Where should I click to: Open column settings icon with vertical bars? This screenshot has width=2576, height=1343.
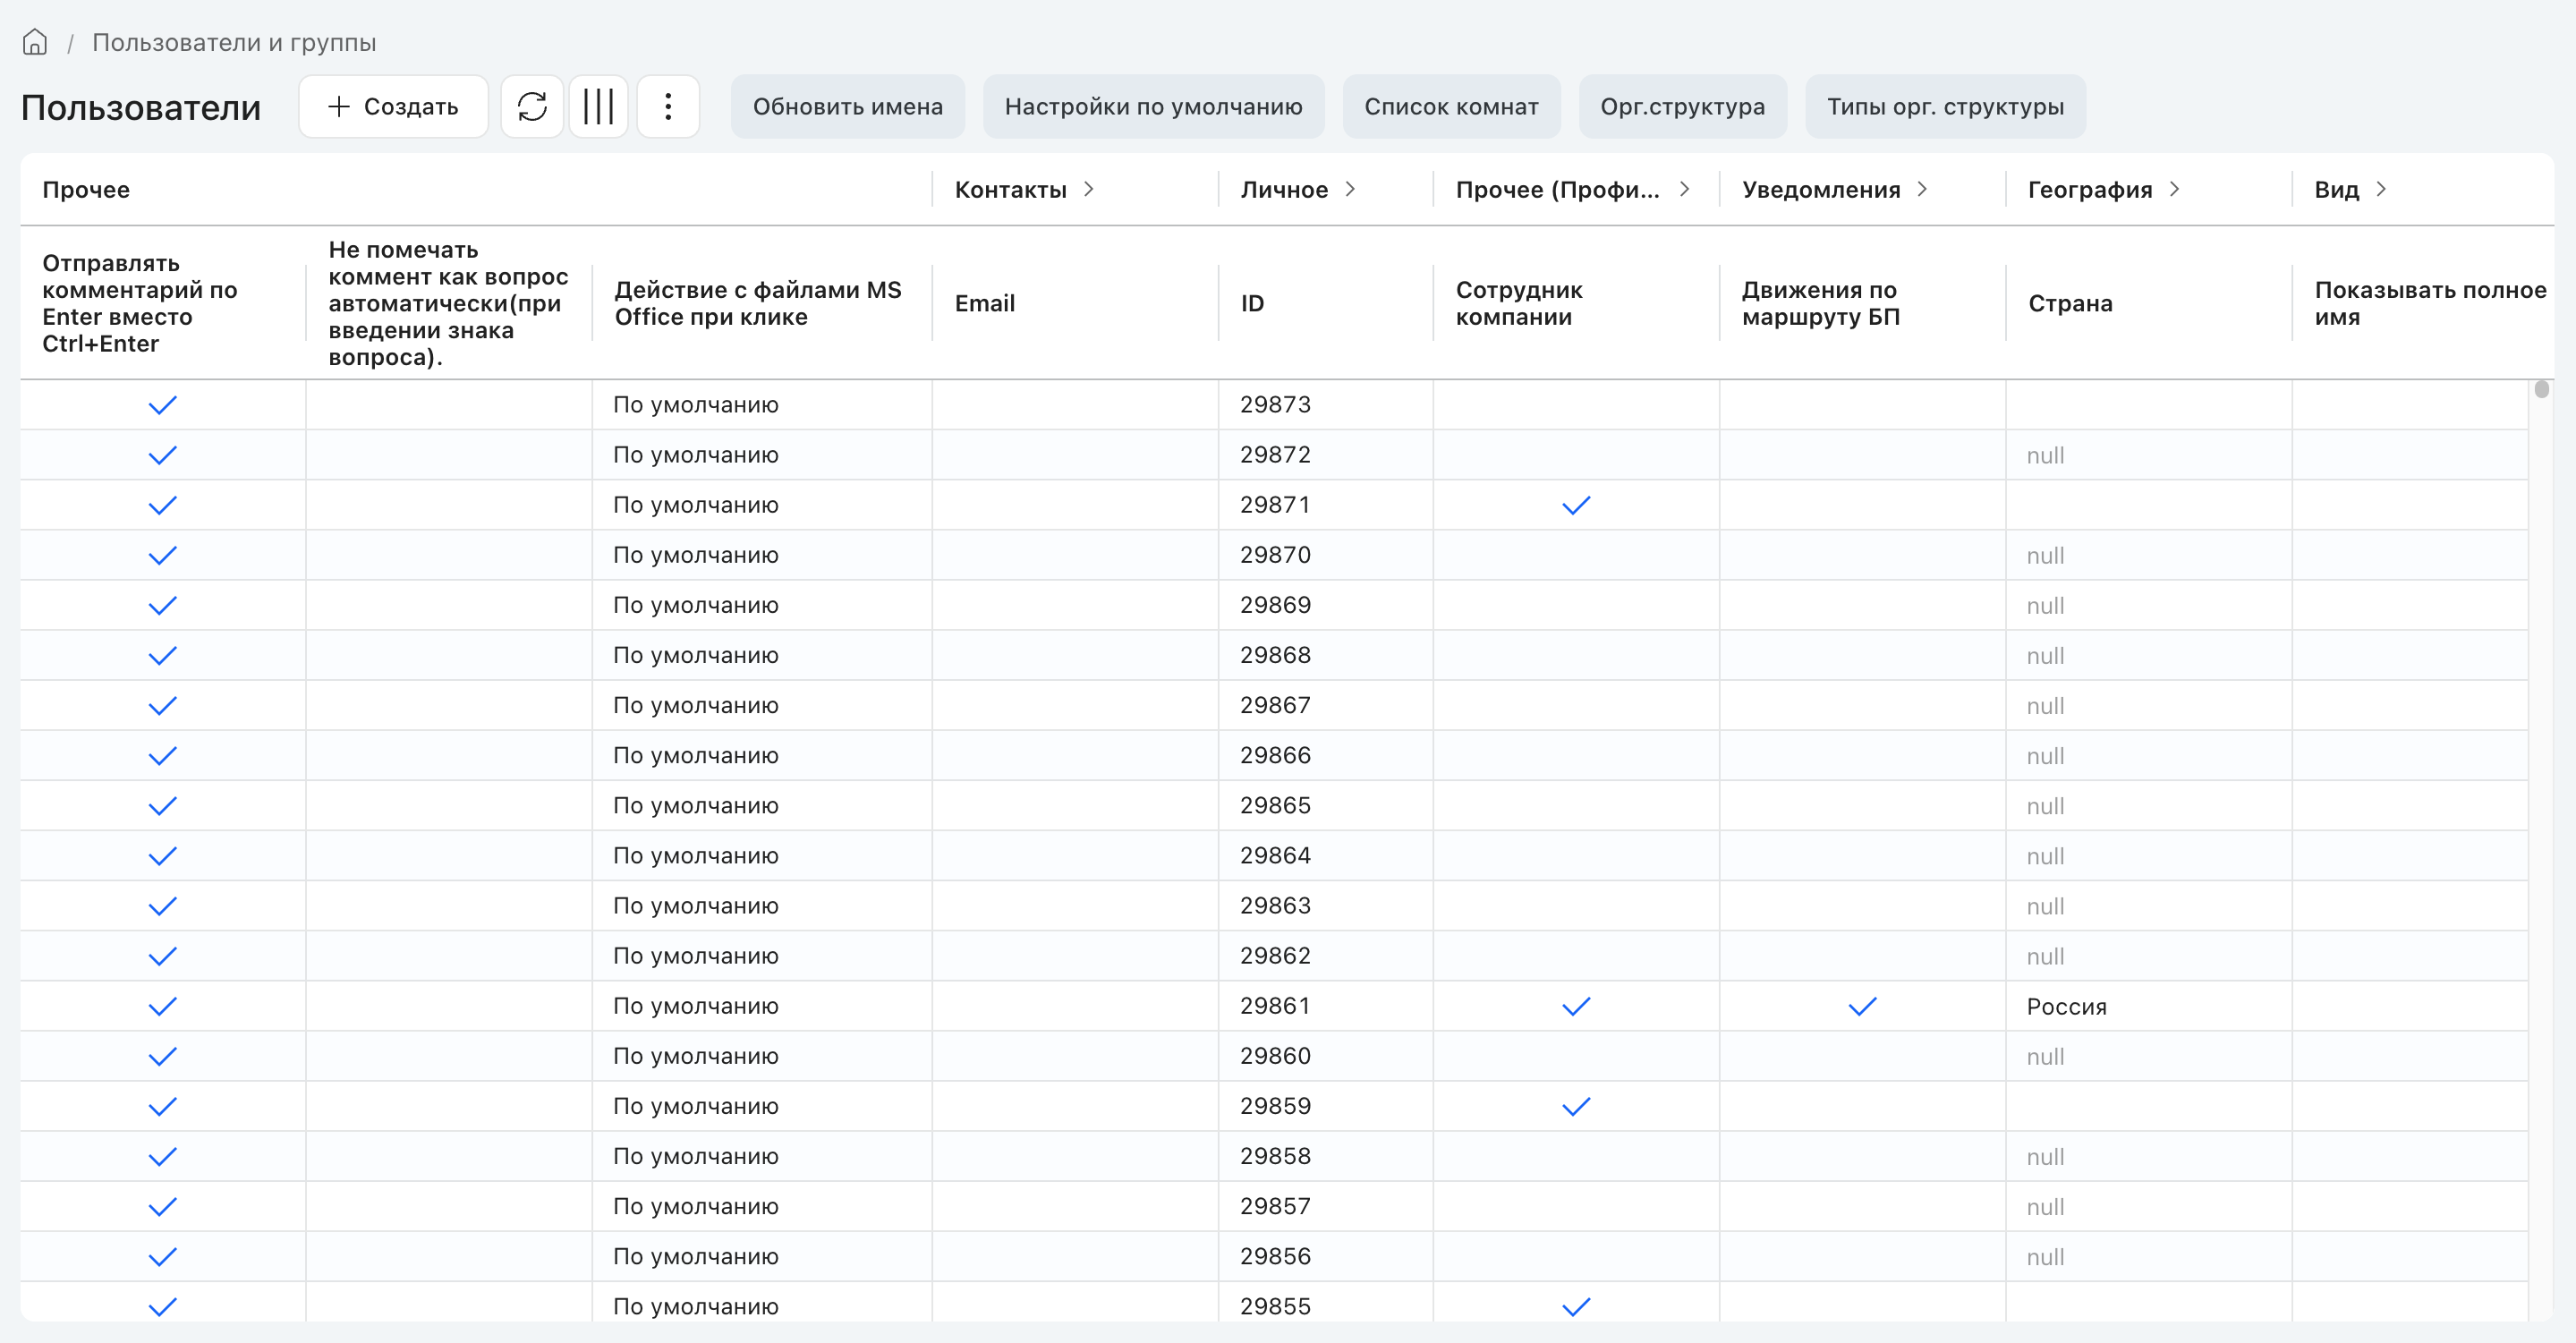point(598,106)
